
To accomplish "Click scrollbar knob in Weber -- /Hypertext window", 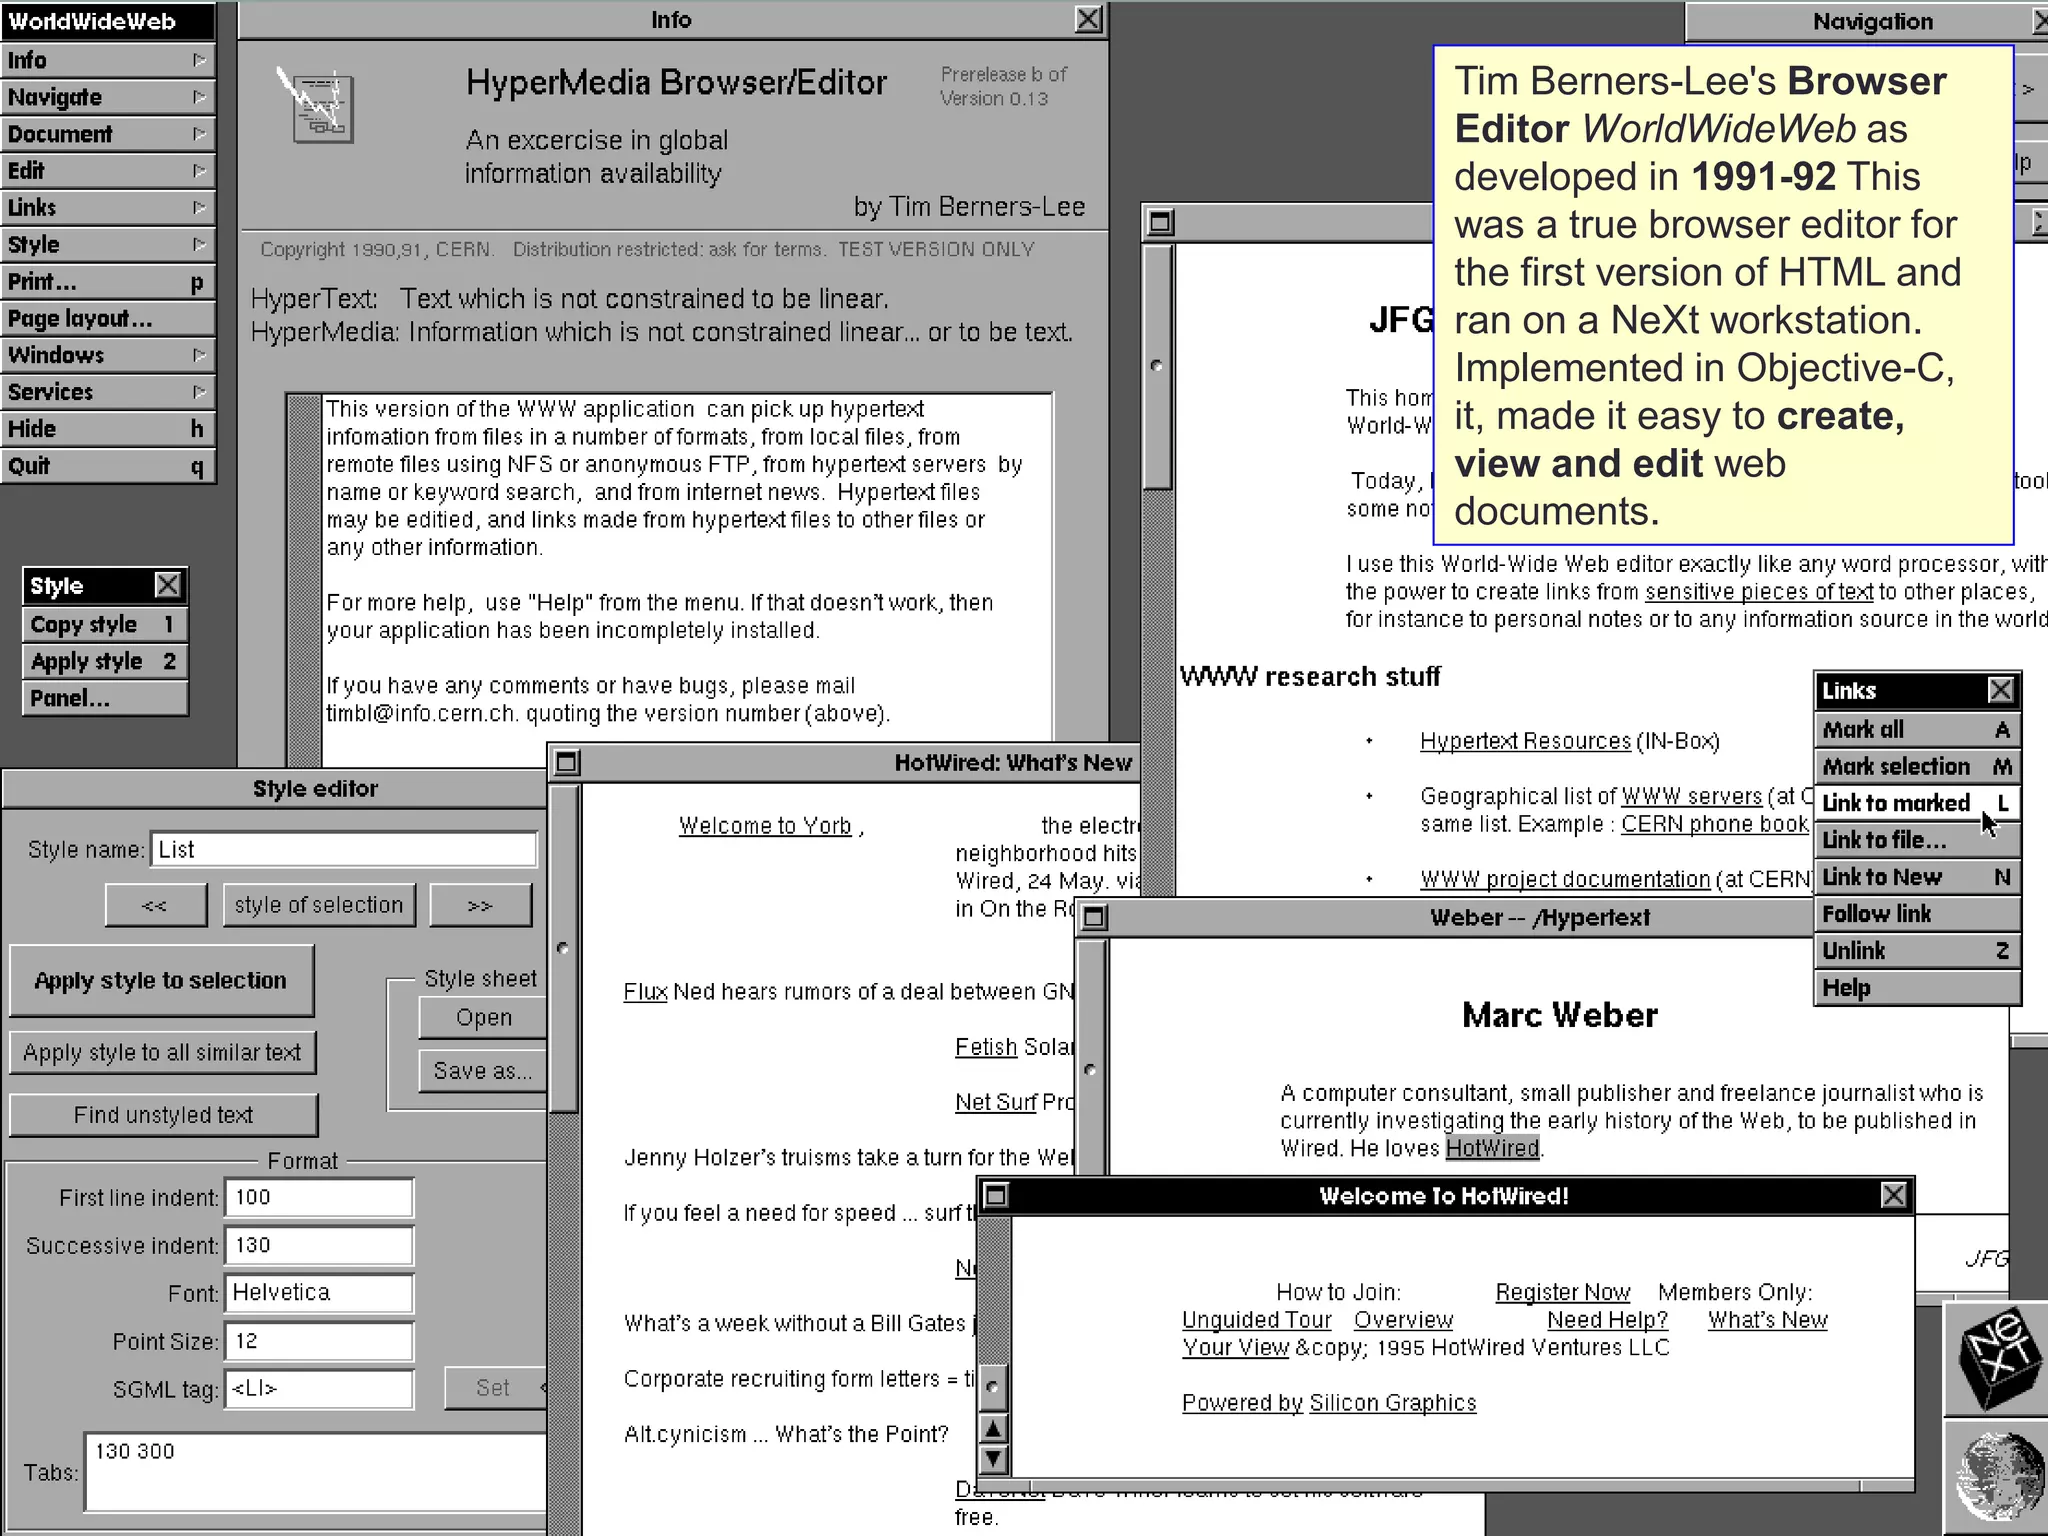I will point(1091,1070).
